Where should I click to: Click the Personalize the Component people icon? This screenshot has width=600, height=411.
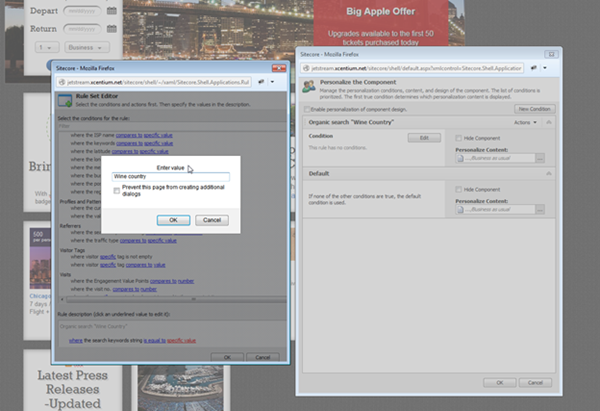click(309, 86)
